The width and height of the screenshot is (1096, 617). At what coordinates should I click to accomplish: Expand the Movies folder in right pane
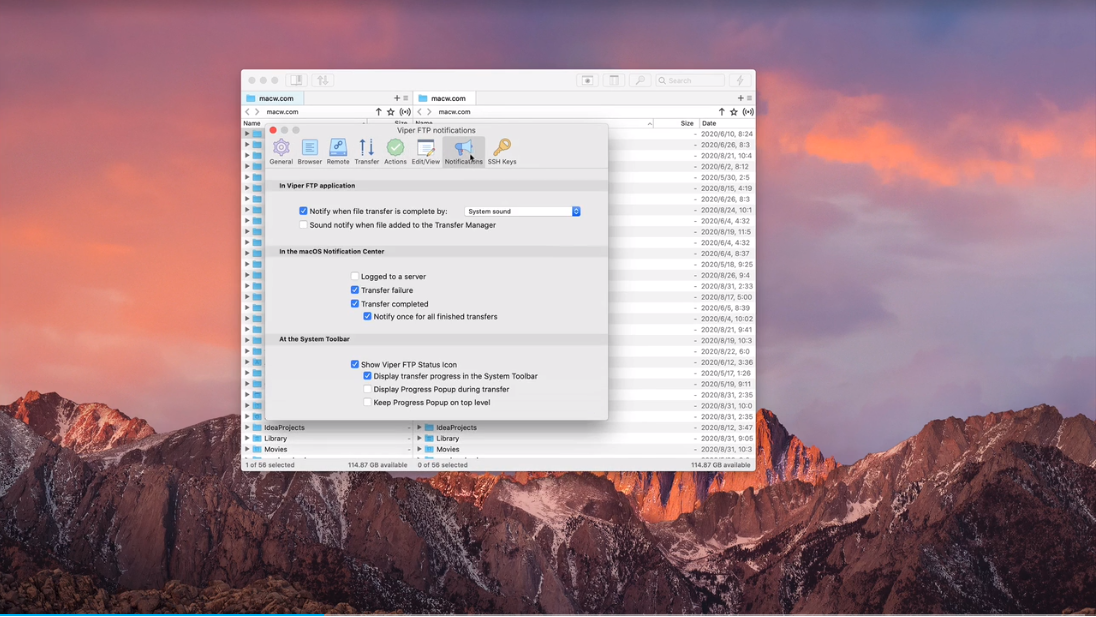click(419, 449)
